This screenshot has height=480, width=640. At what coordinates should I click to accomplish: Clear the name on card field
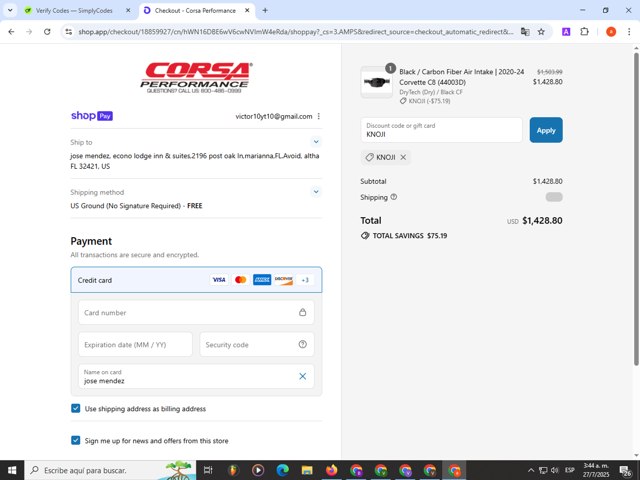click(x=302, y=376)
